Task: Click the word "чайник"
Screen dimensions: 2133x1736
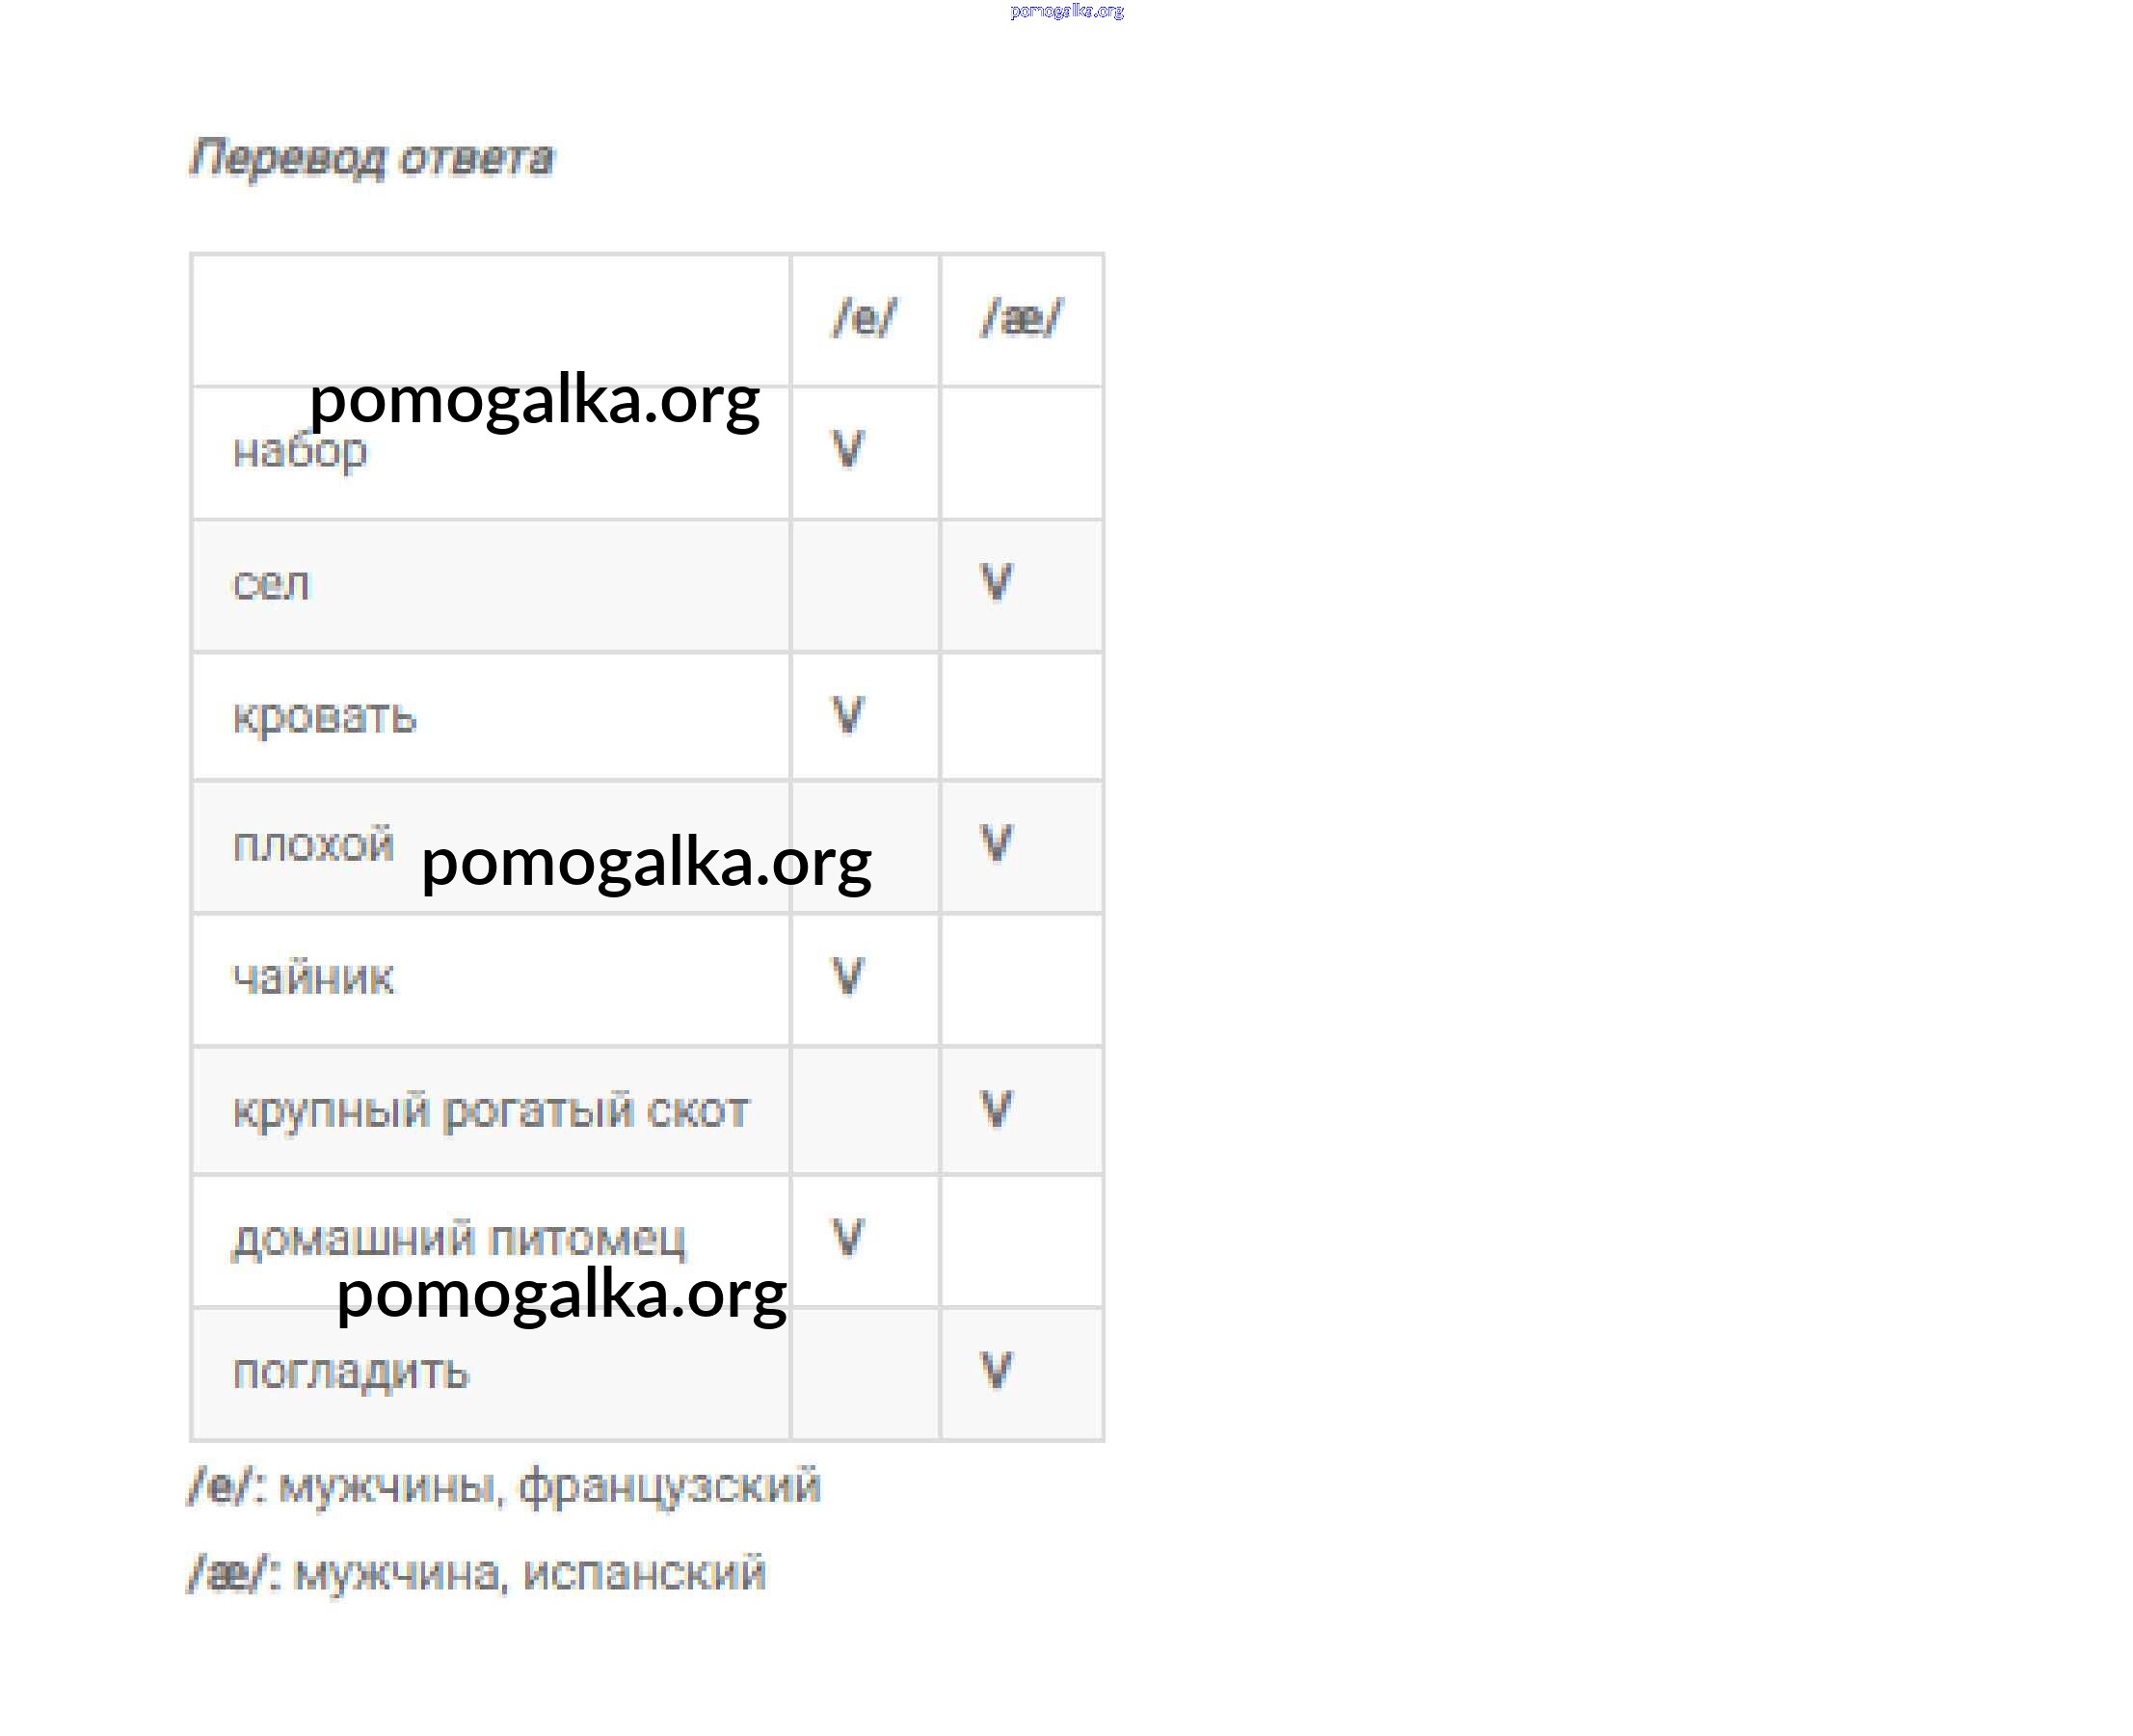Action: point(313,978)
